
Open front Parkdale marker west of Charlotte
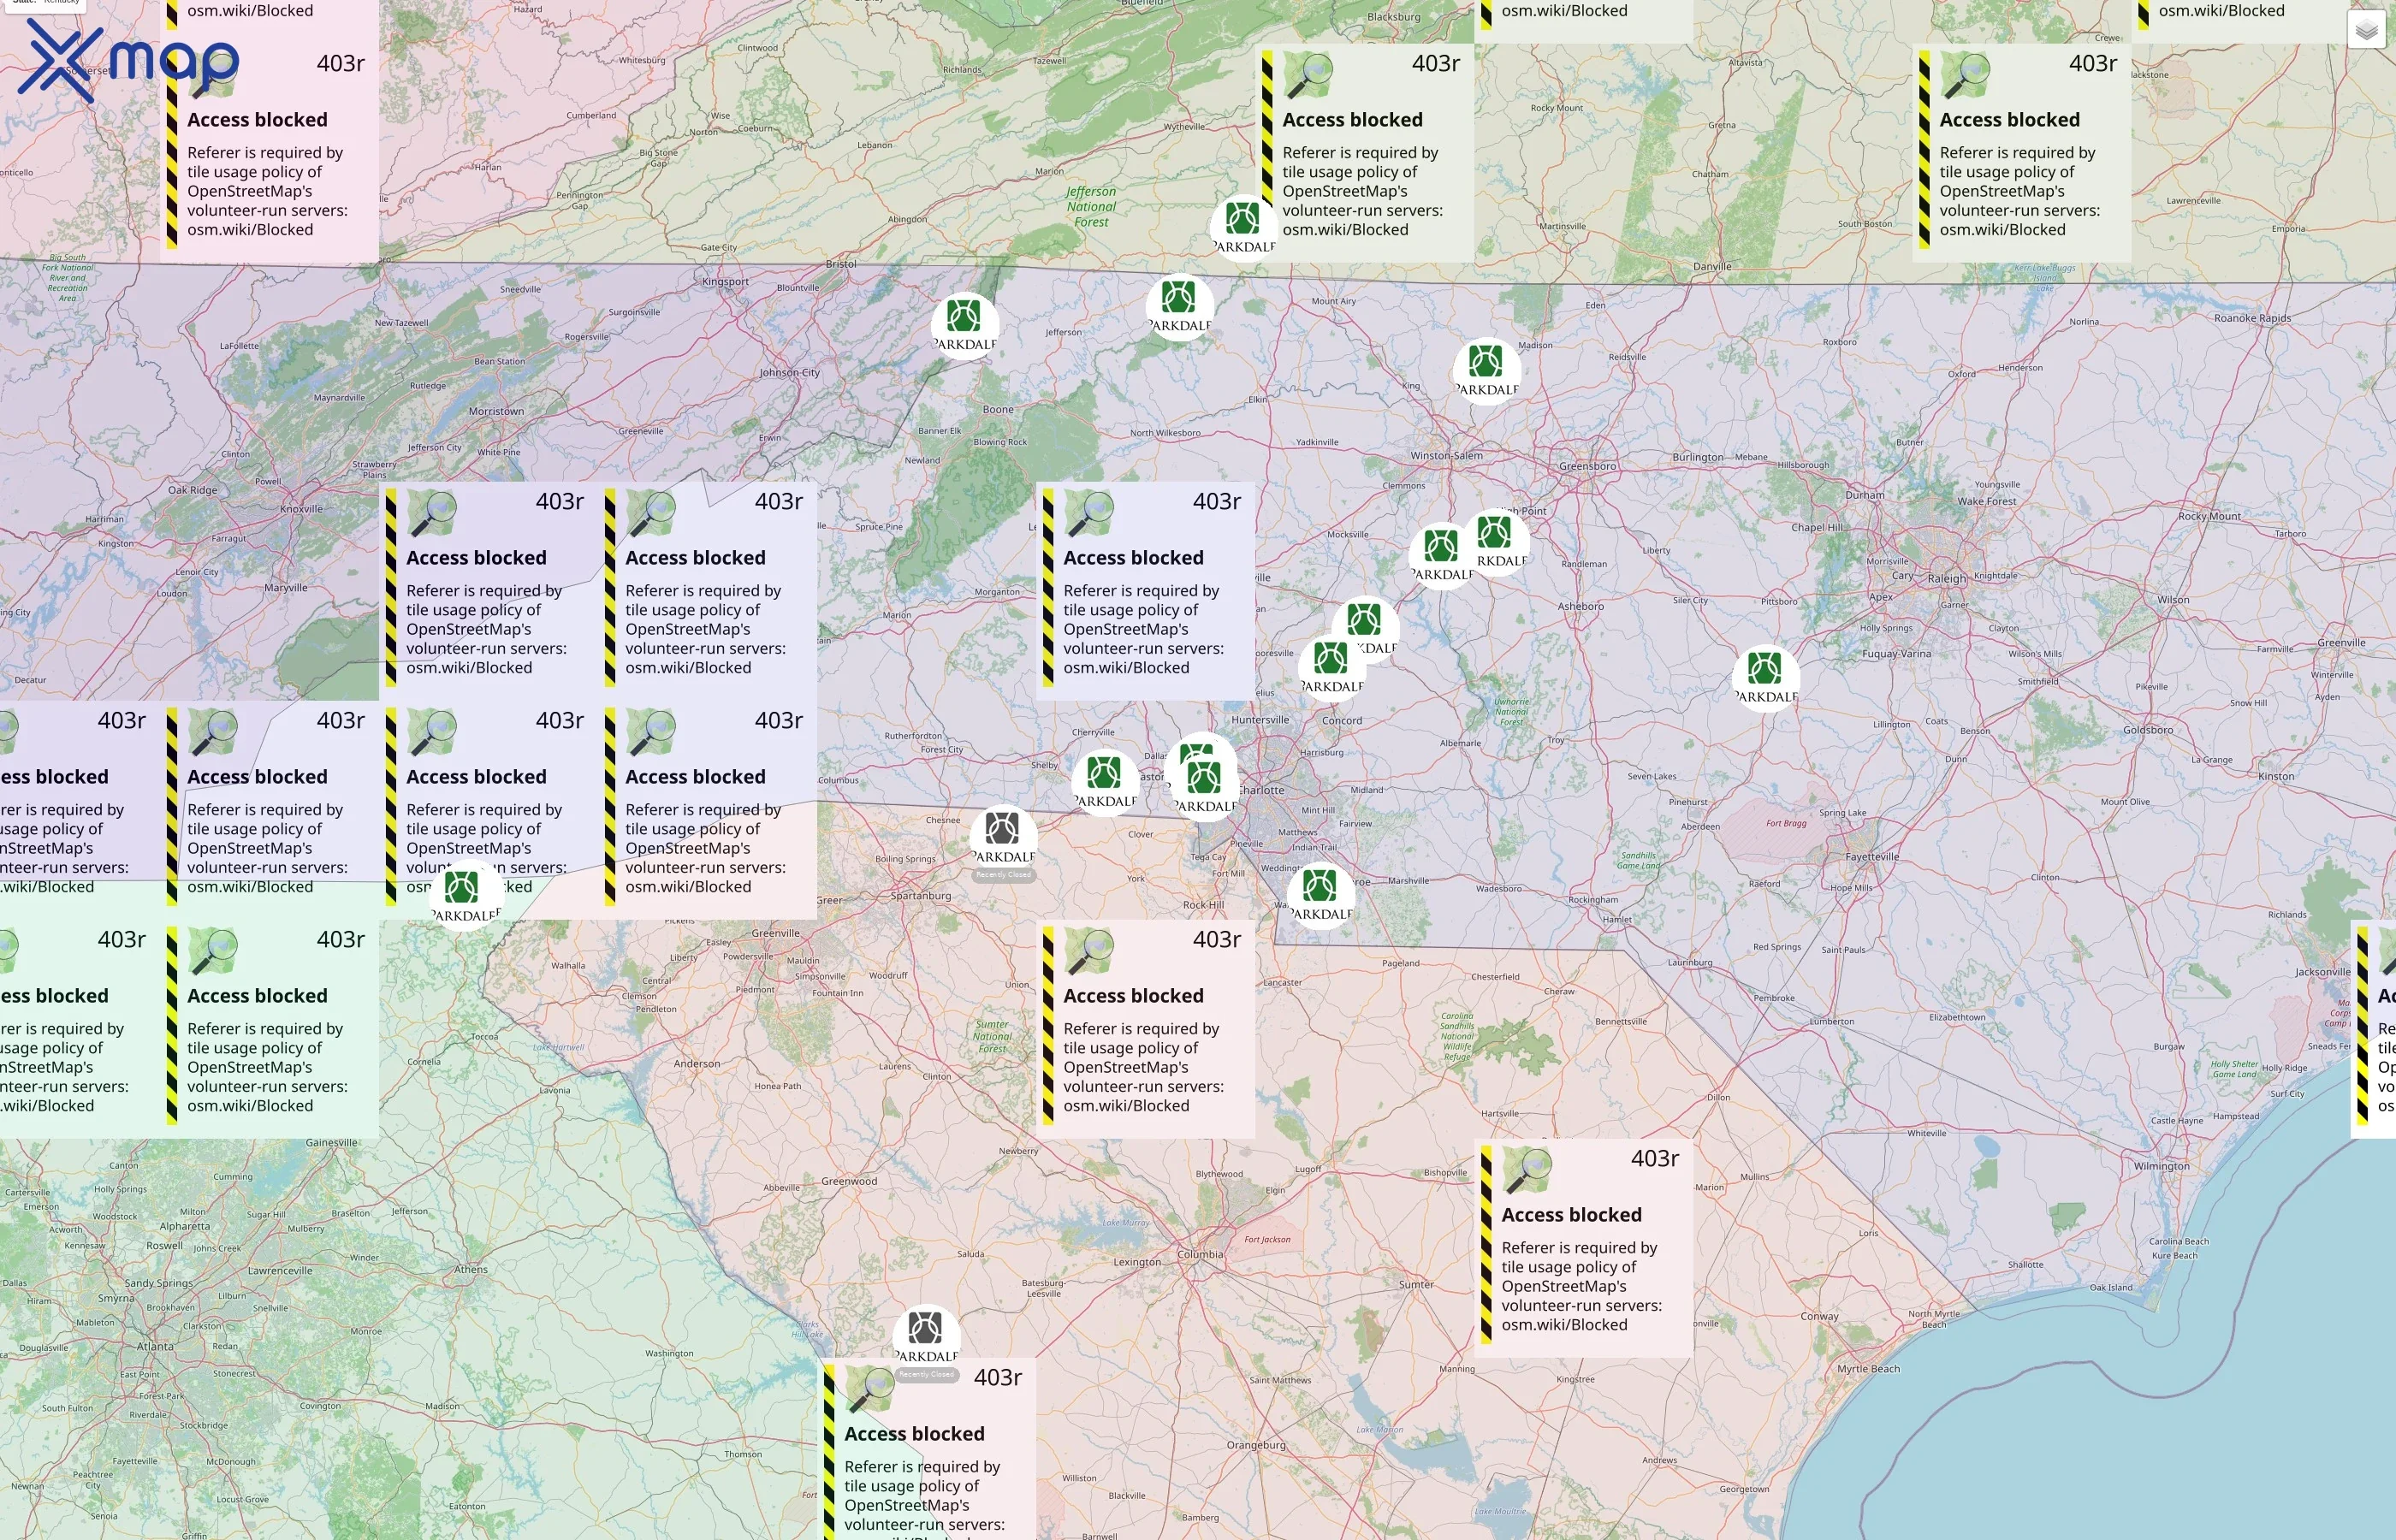pos(1204,787)
